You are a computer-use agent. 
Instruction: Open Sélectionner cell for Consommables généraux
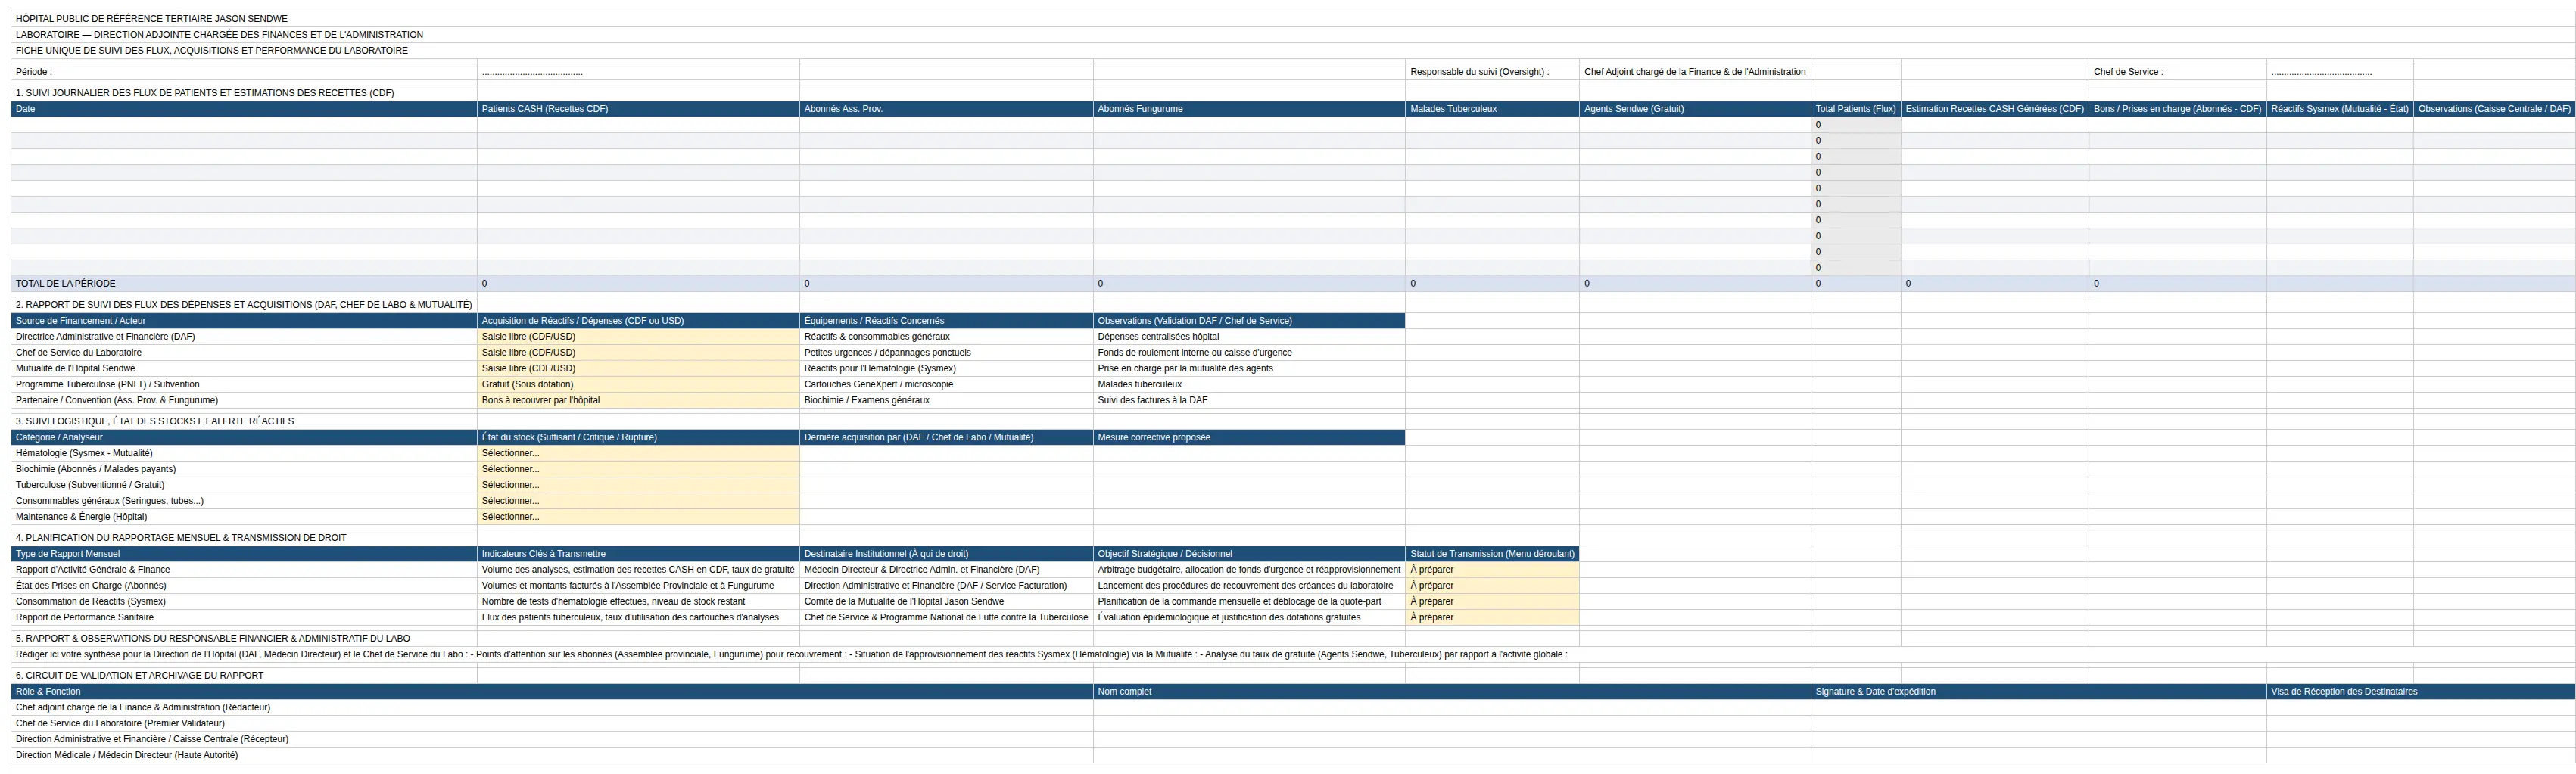pyautogui.click(x=638, y=501)
